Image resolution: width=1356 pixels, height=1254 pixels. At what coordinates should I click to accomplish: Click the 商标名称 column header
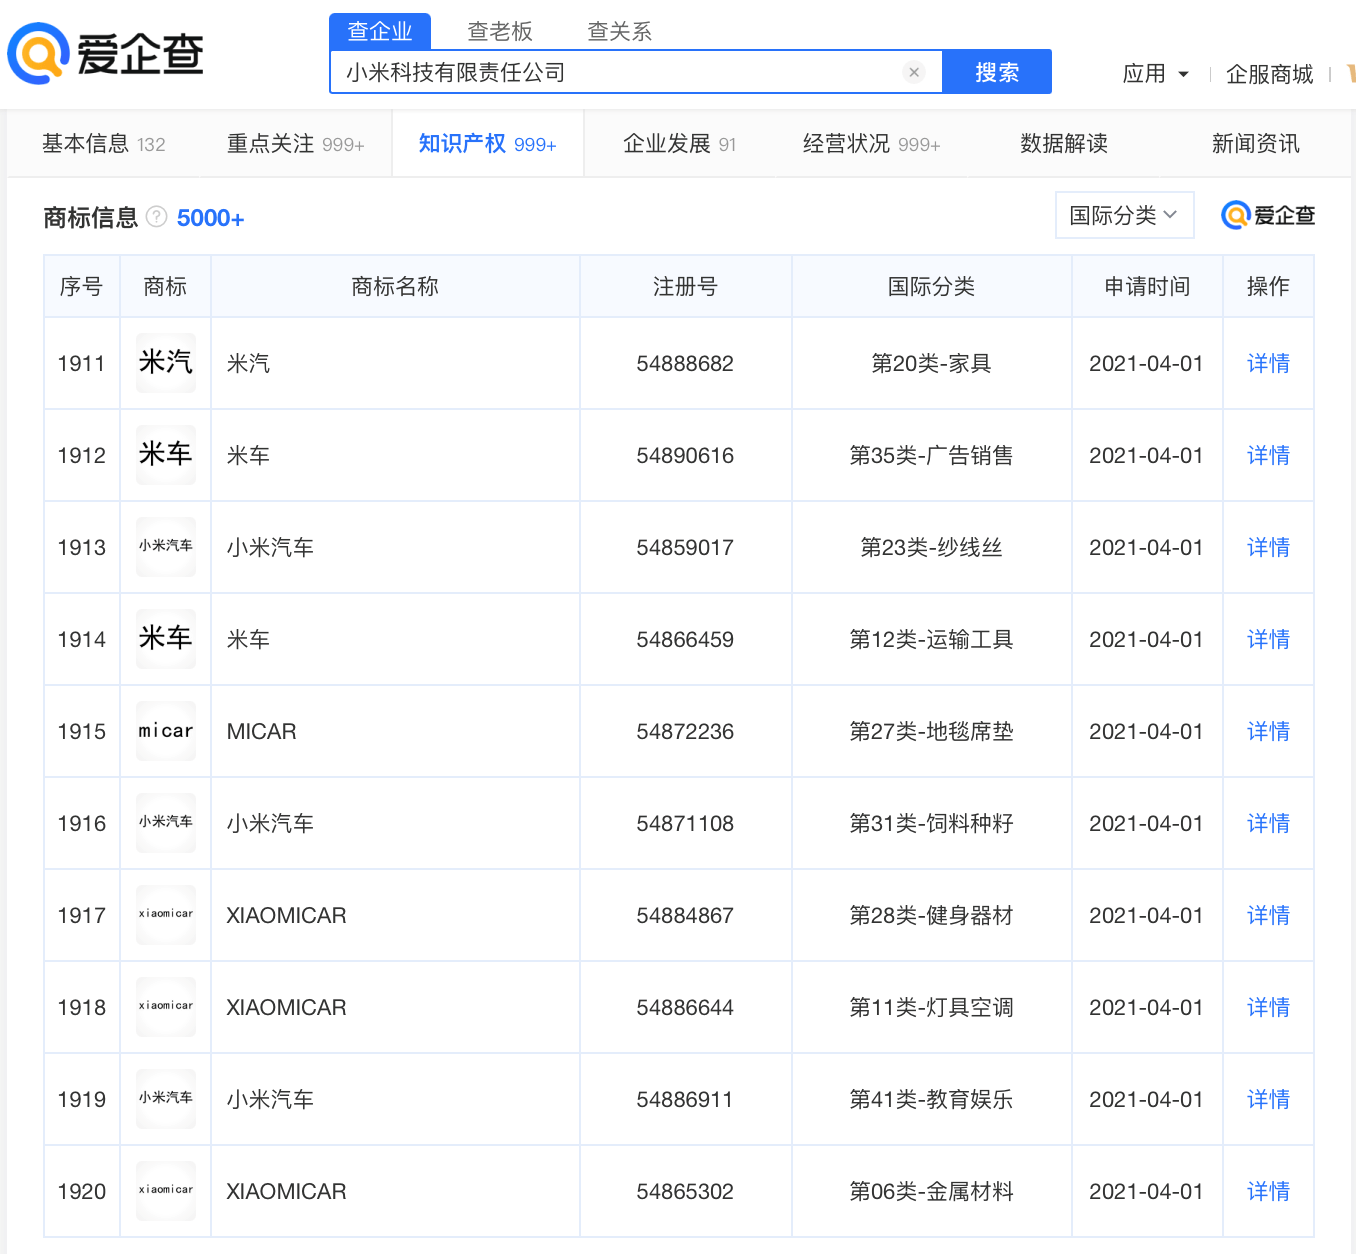pyautogui.click(x=395, y=287)
